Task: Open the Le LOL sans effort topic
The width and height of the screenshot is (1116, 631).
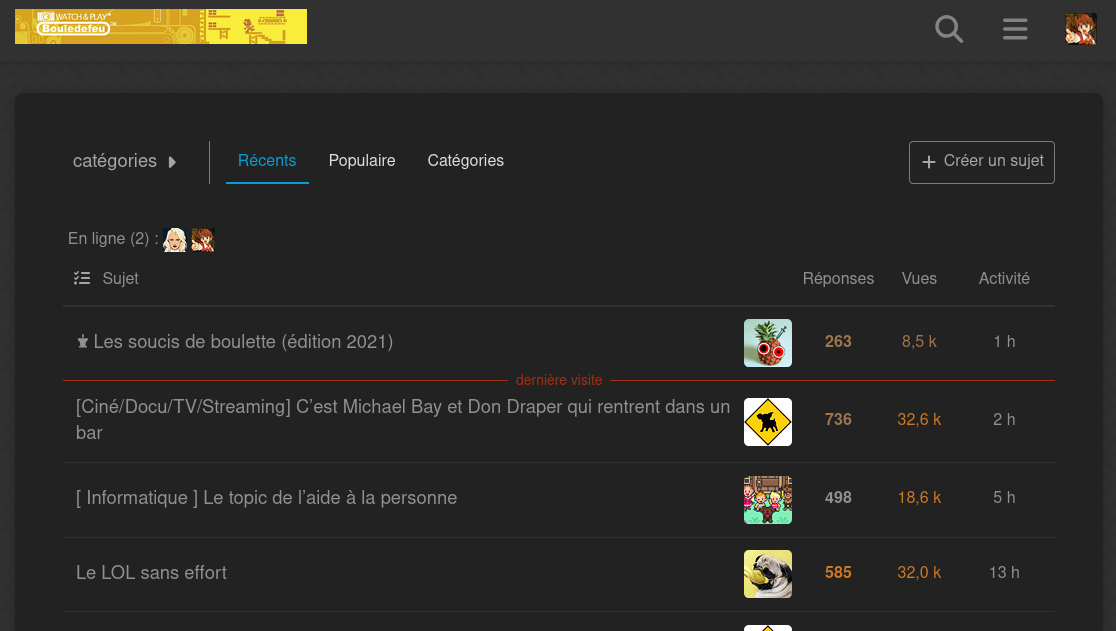Action: pyautogui.click(x=151, y=573)
